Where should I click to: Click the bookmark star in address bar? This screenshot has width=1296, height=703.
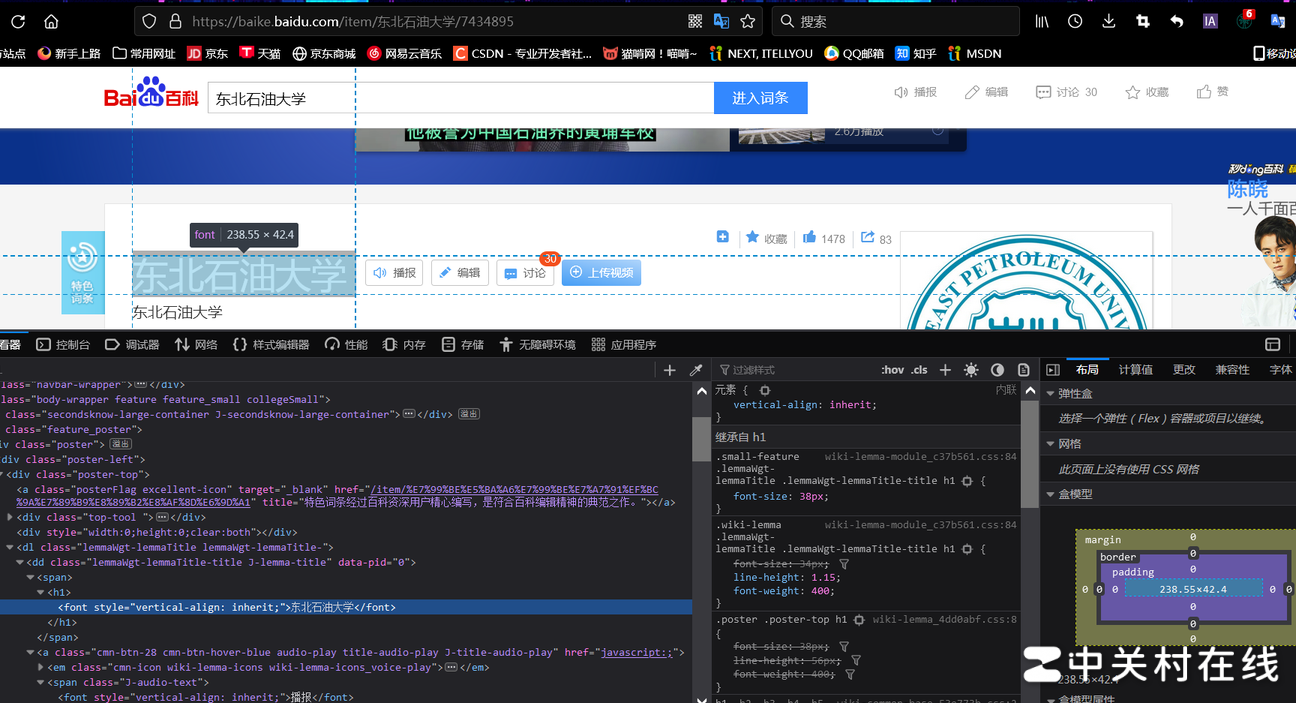(747, 21)
